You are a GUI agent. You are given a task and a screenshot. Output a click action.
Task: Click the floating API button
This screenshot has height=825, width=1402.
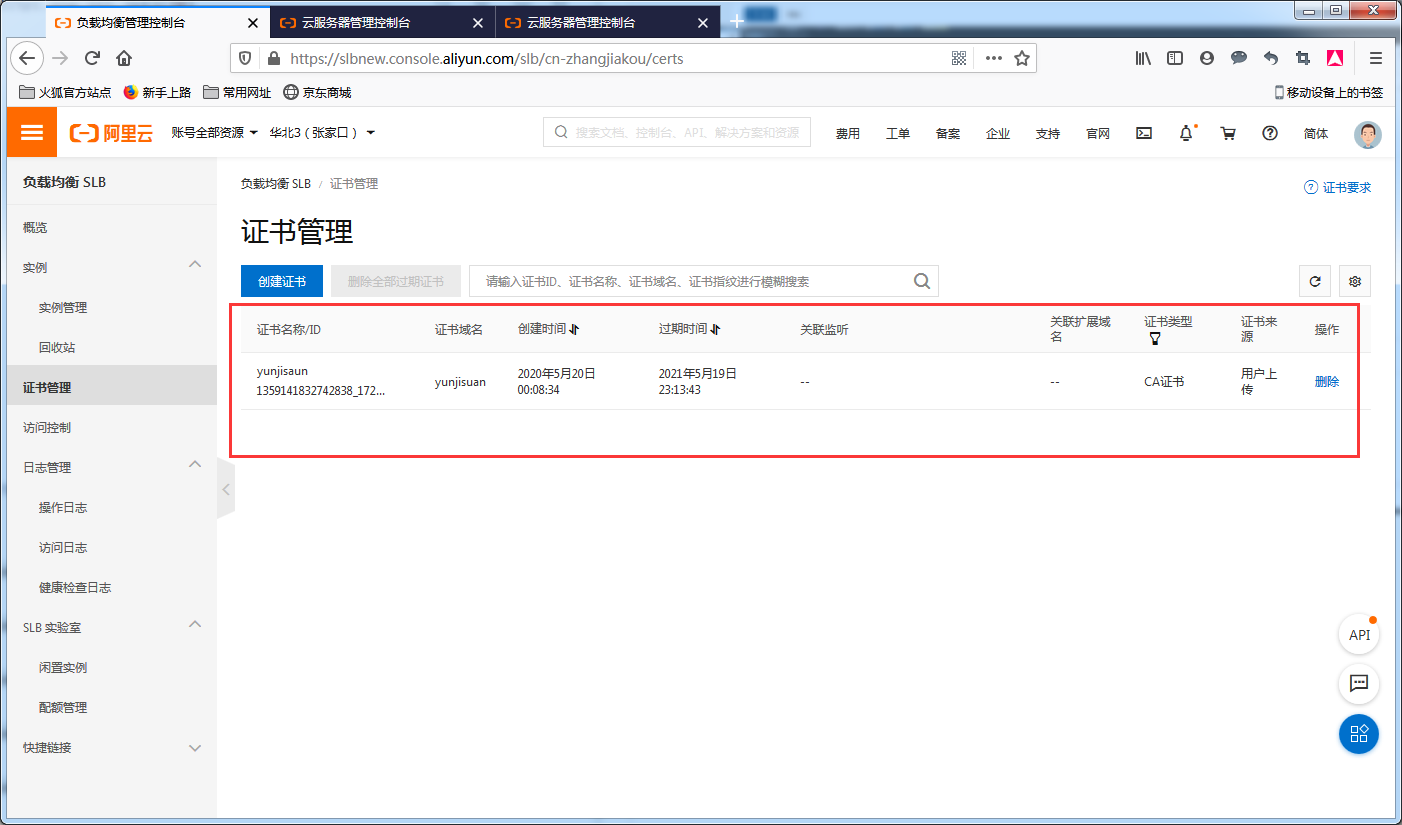point(1359,634)
